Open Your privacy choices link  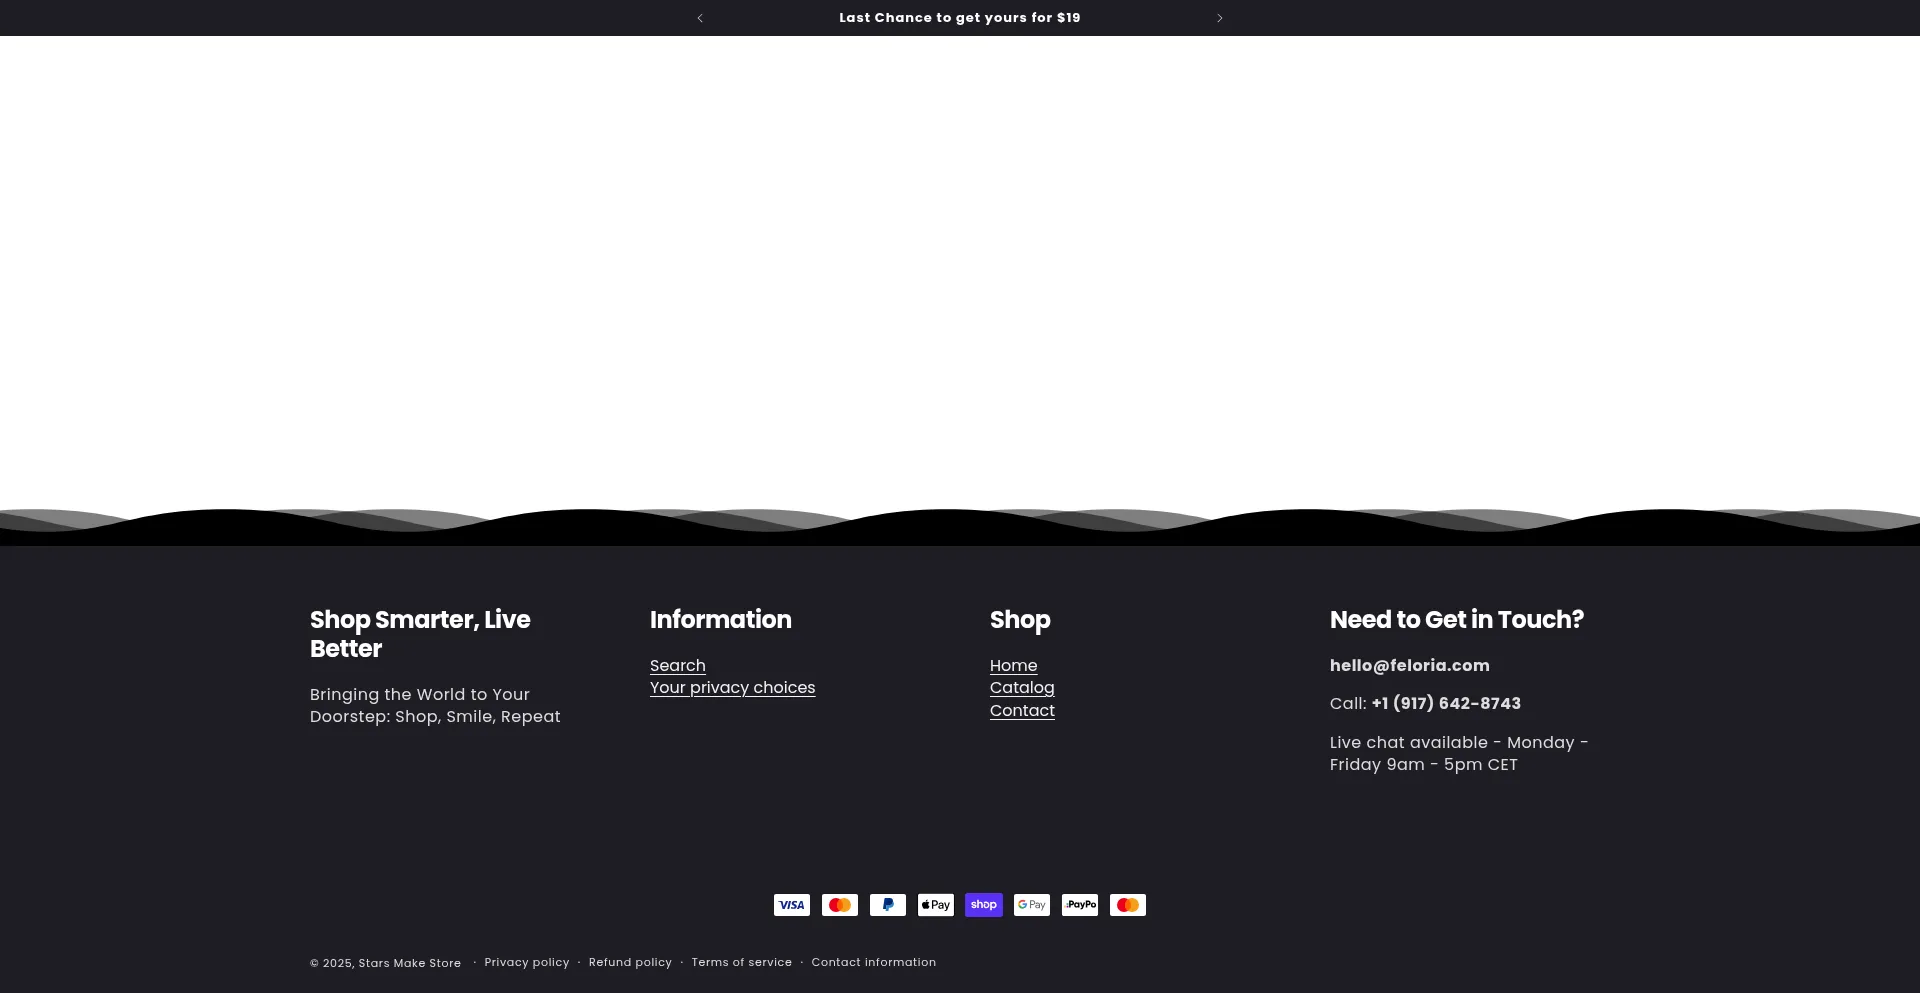[732, 688]
